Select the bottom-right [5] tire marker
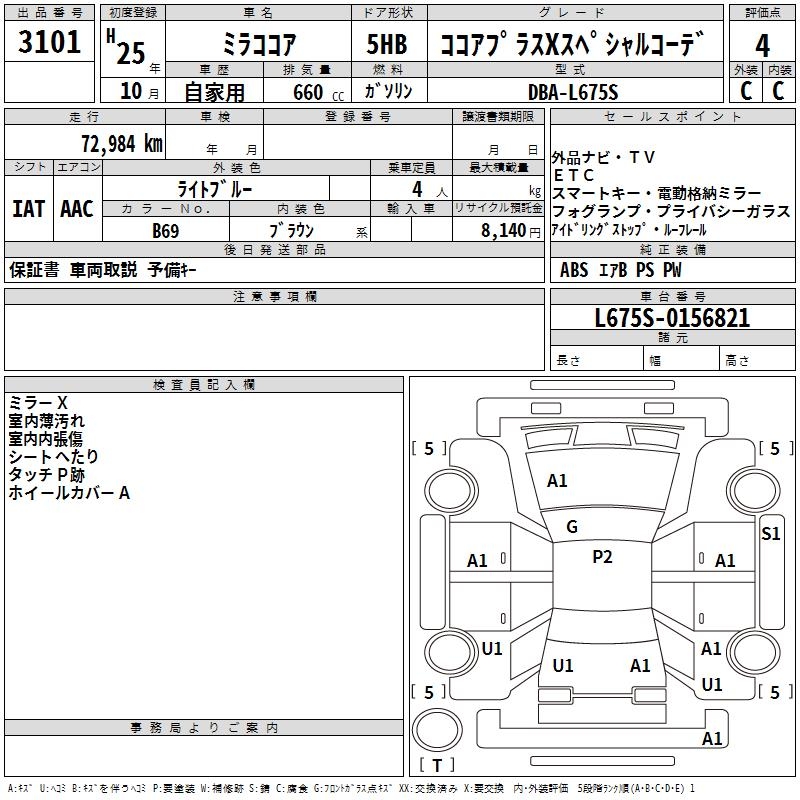 tap(775, 692)
